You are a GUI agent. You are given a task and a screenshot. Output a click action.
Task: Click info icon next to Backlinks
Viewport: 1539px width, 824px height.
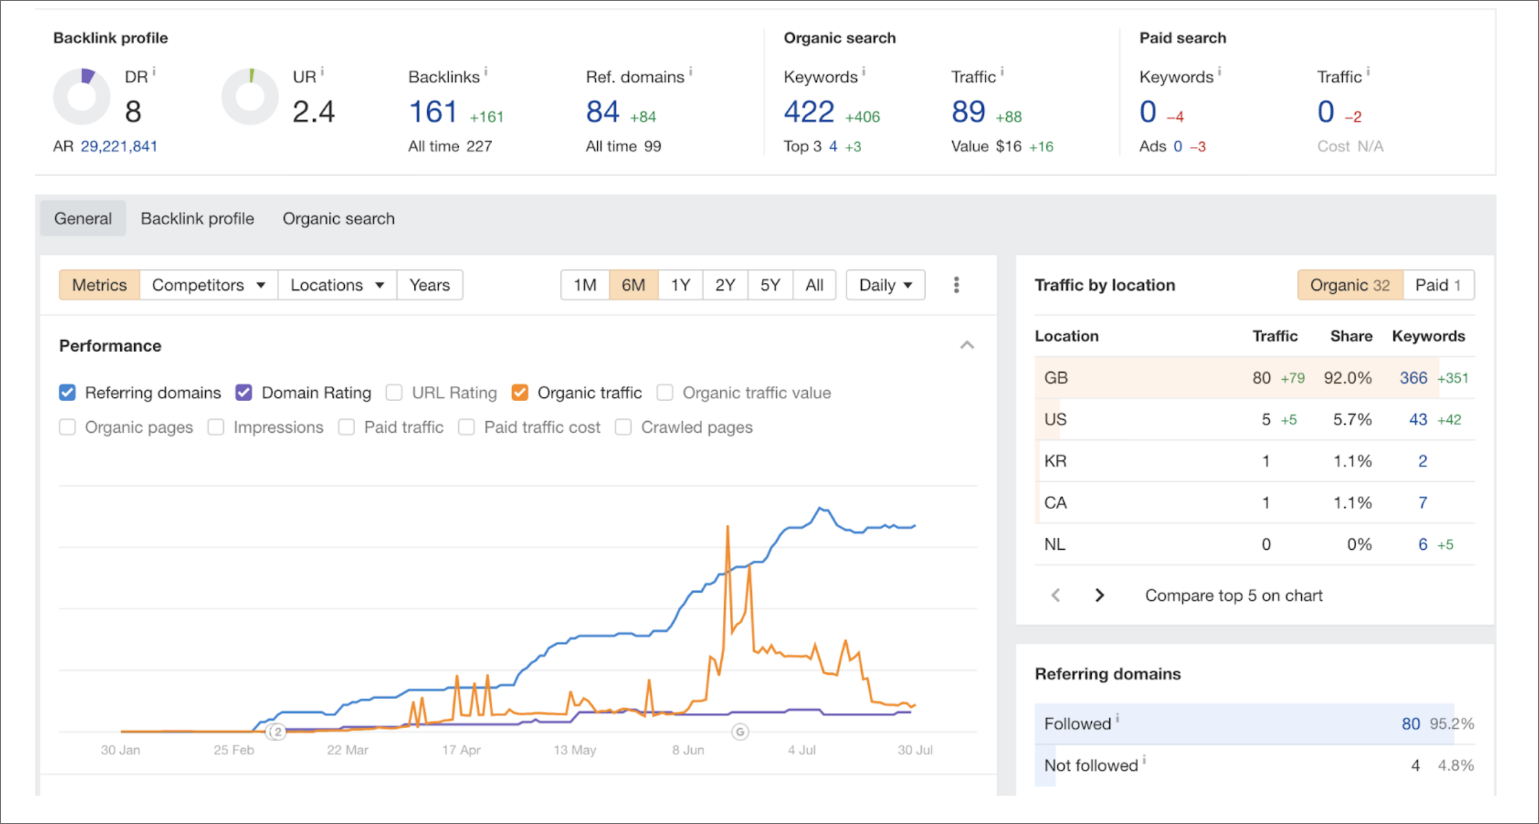coord(486,72)
